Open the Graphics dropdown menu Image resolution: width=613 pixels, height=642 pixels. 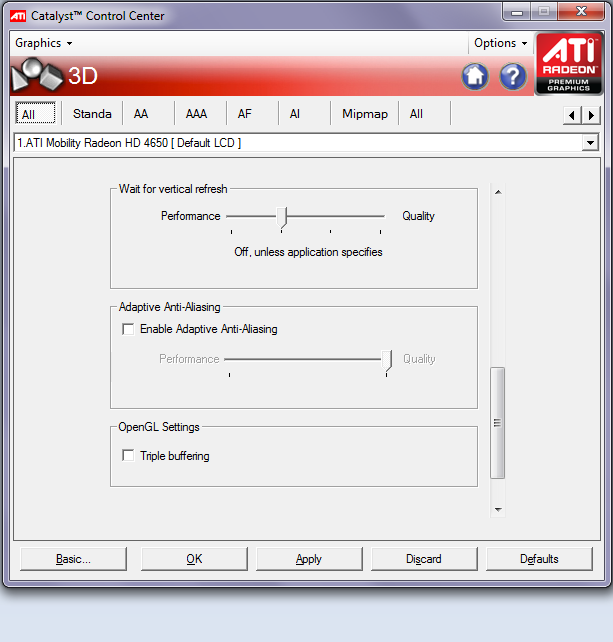pyautogui.click(x=43, y=43)
